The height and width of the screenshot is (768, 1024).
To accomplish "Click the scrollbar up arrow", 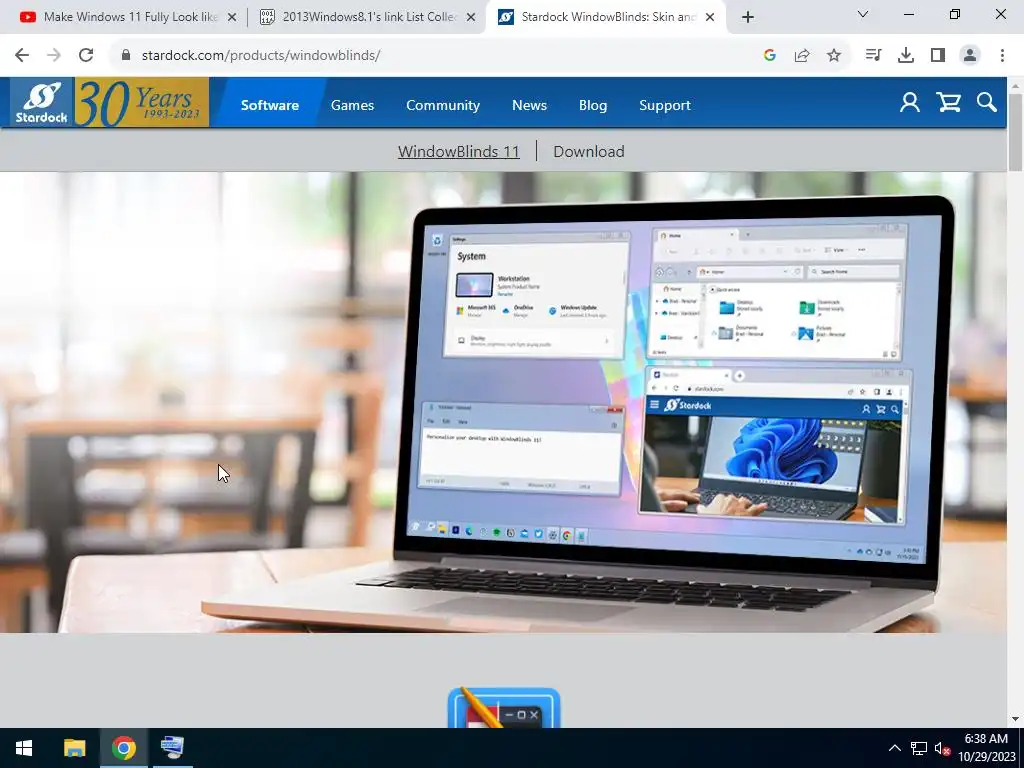I will (1016, 85).
